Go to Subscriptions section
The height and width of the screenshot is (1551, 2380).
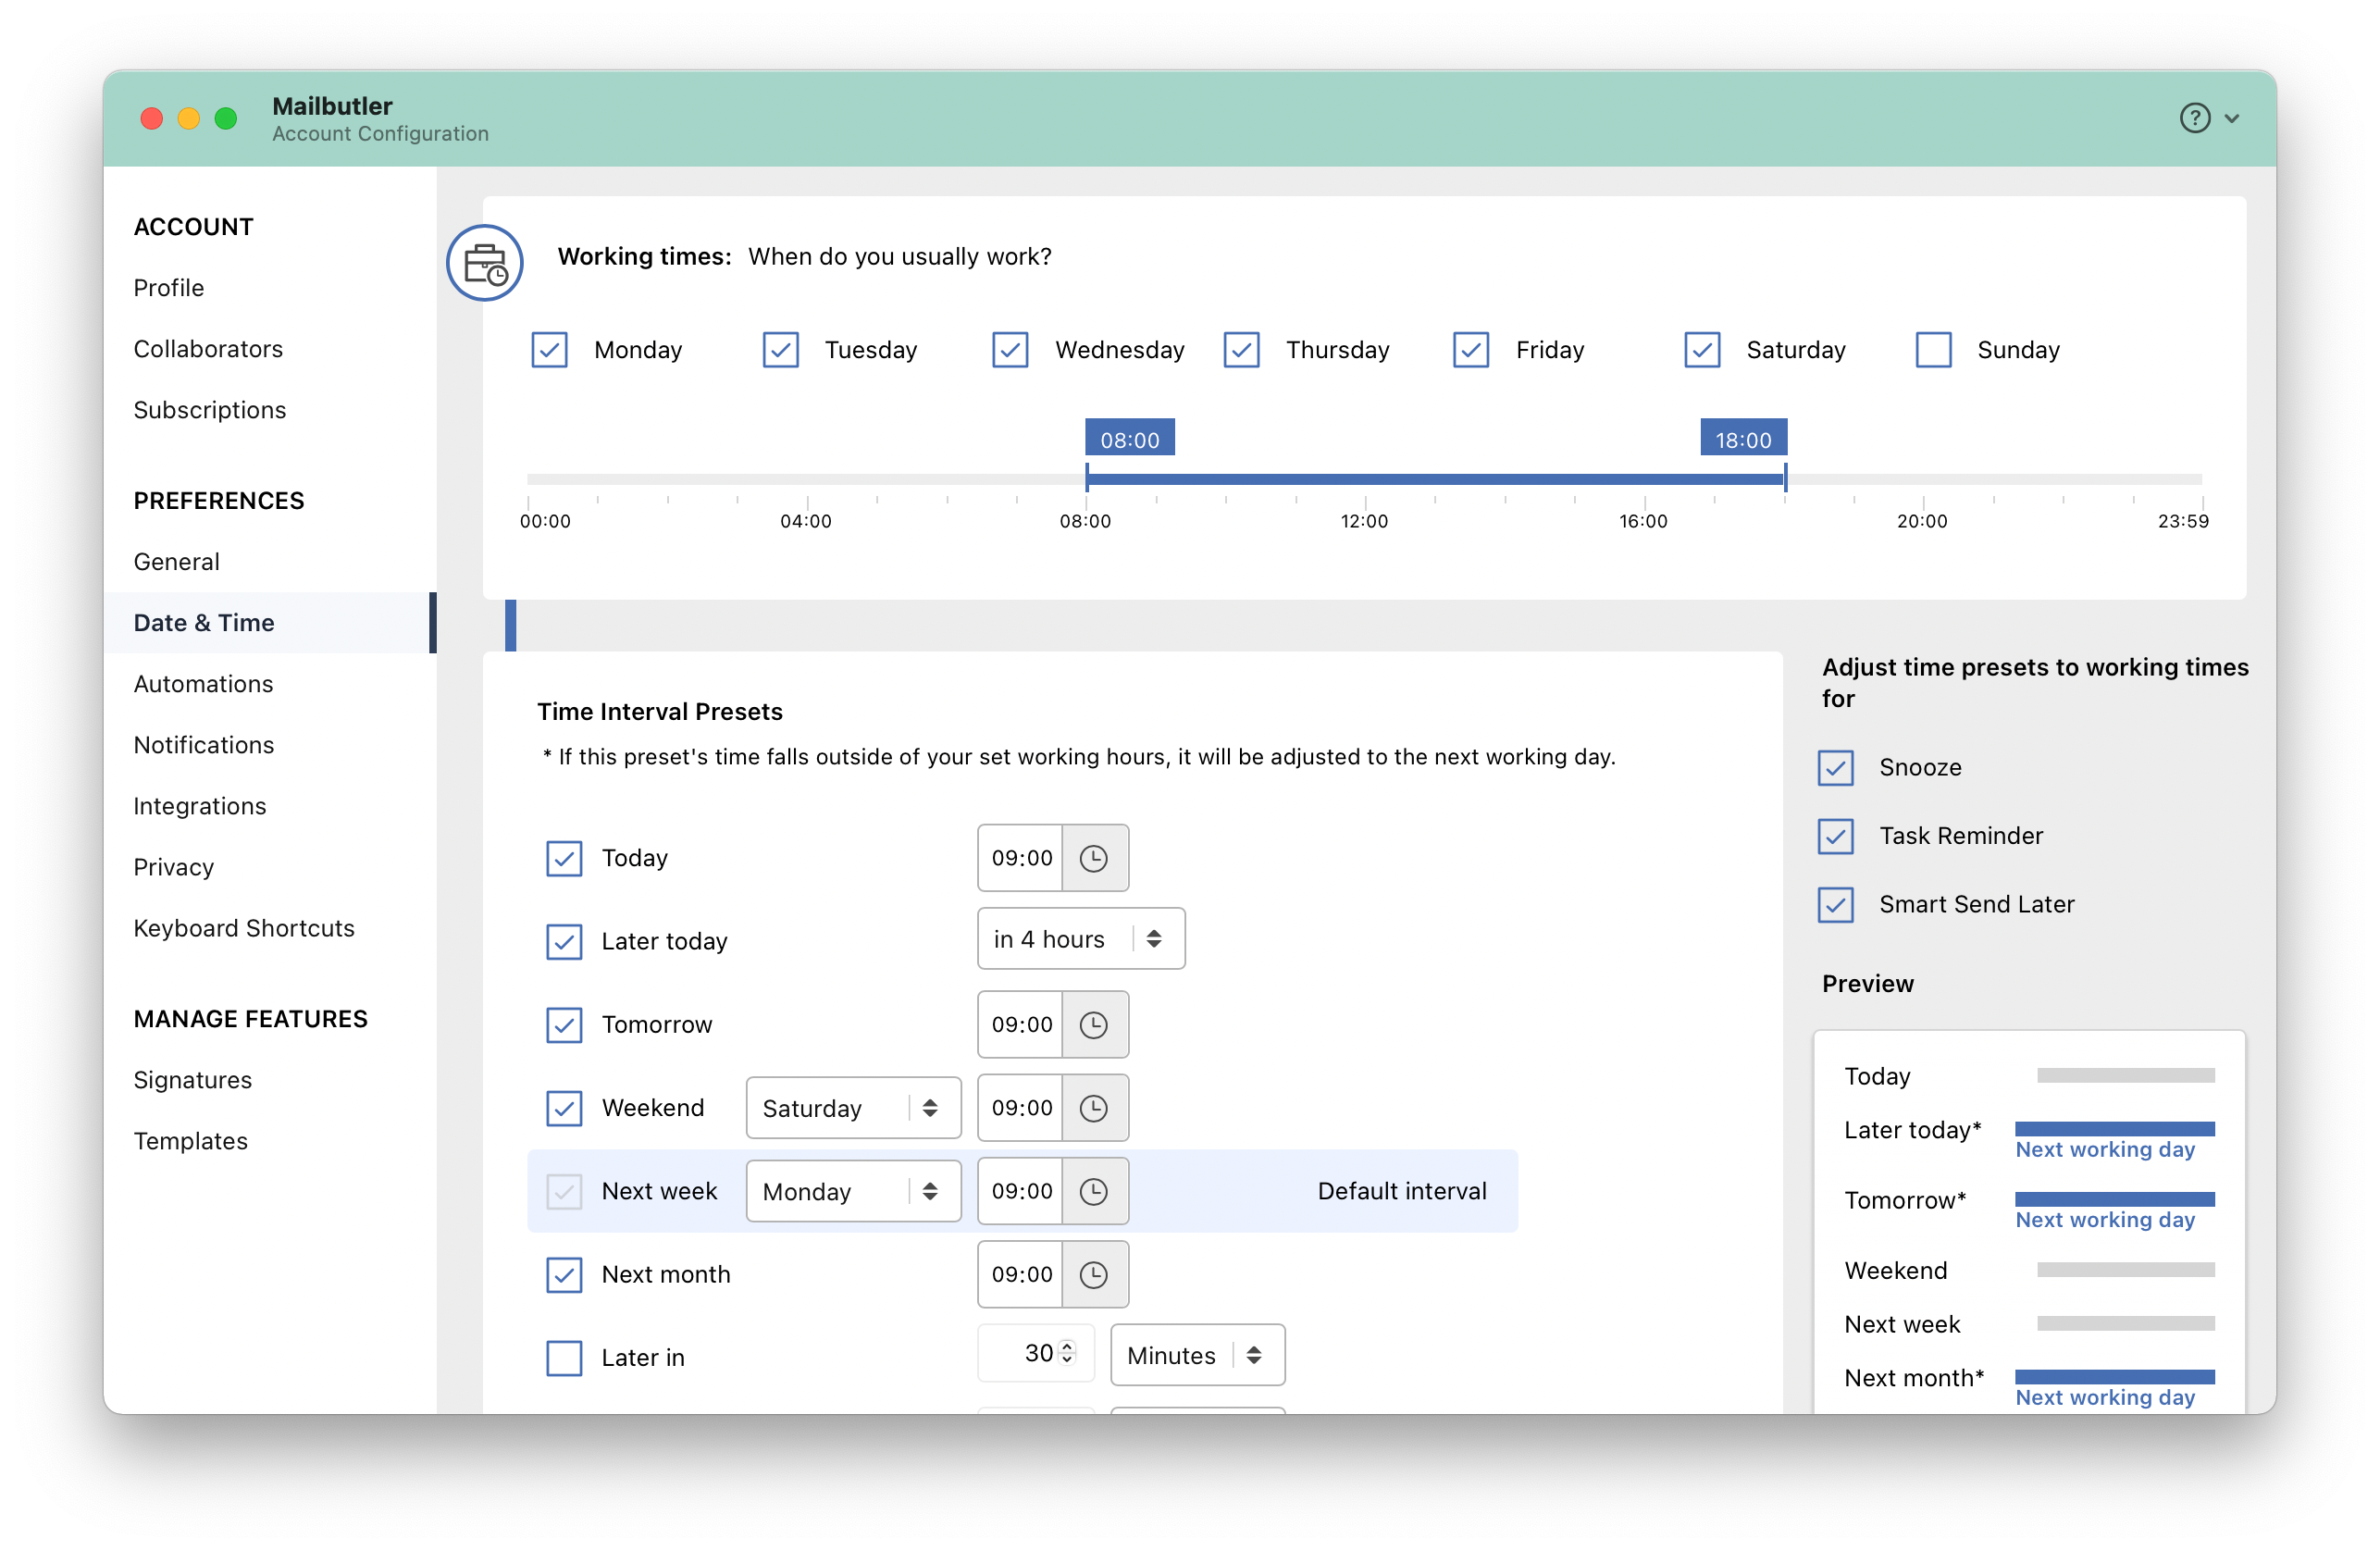pos(210,410)
